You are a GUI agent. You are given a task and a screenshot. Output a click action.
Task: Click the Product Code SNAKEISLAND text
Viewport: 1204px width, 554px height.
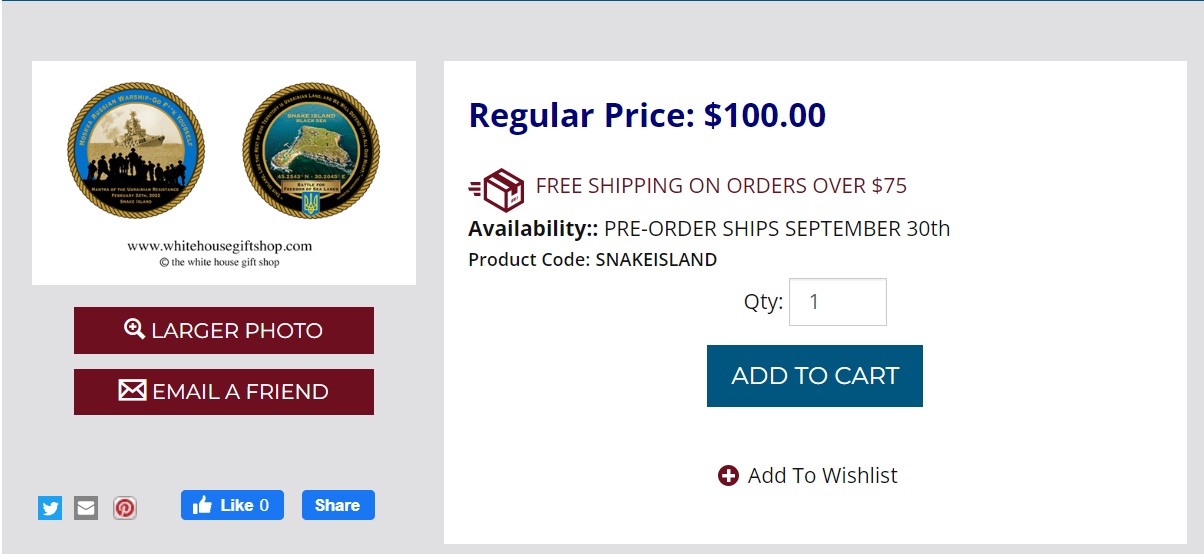click(x=592, y=260)
